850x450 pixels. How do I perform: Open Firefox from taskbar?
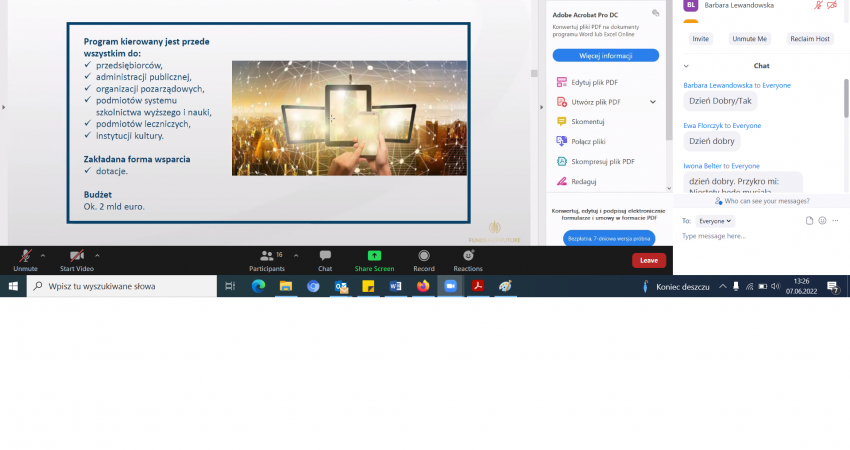[x=423, y=286]
